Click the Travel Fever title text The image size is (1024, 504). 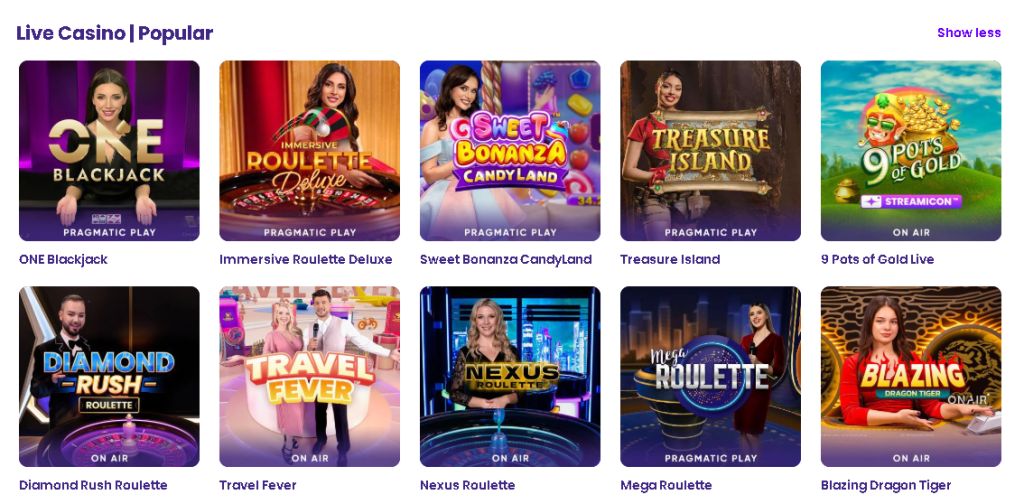click(x=258, y=486)
